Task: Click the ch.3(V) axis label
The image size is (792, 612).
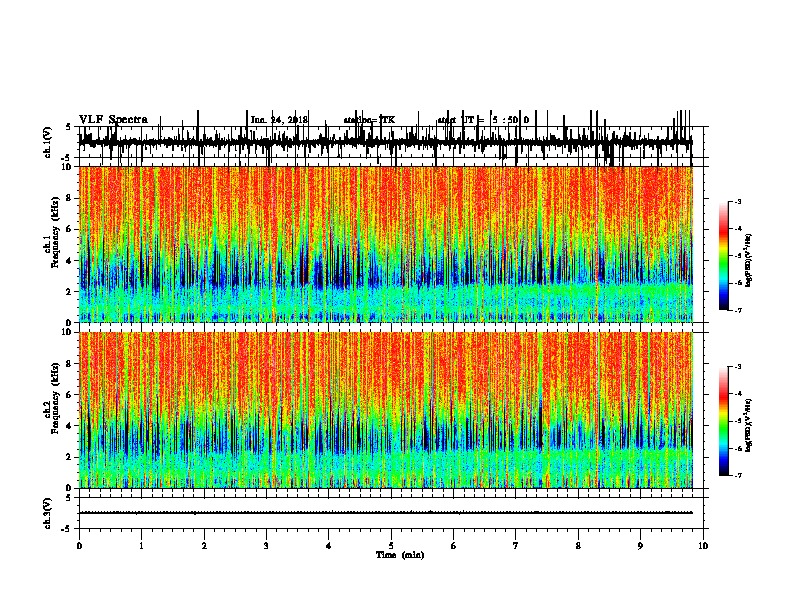Action: [48, 513]
